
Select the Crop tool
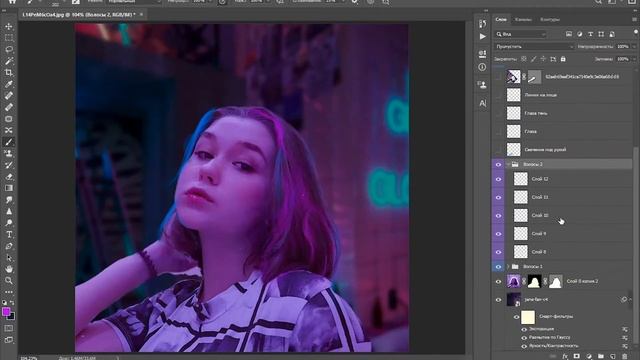[9, 73]
